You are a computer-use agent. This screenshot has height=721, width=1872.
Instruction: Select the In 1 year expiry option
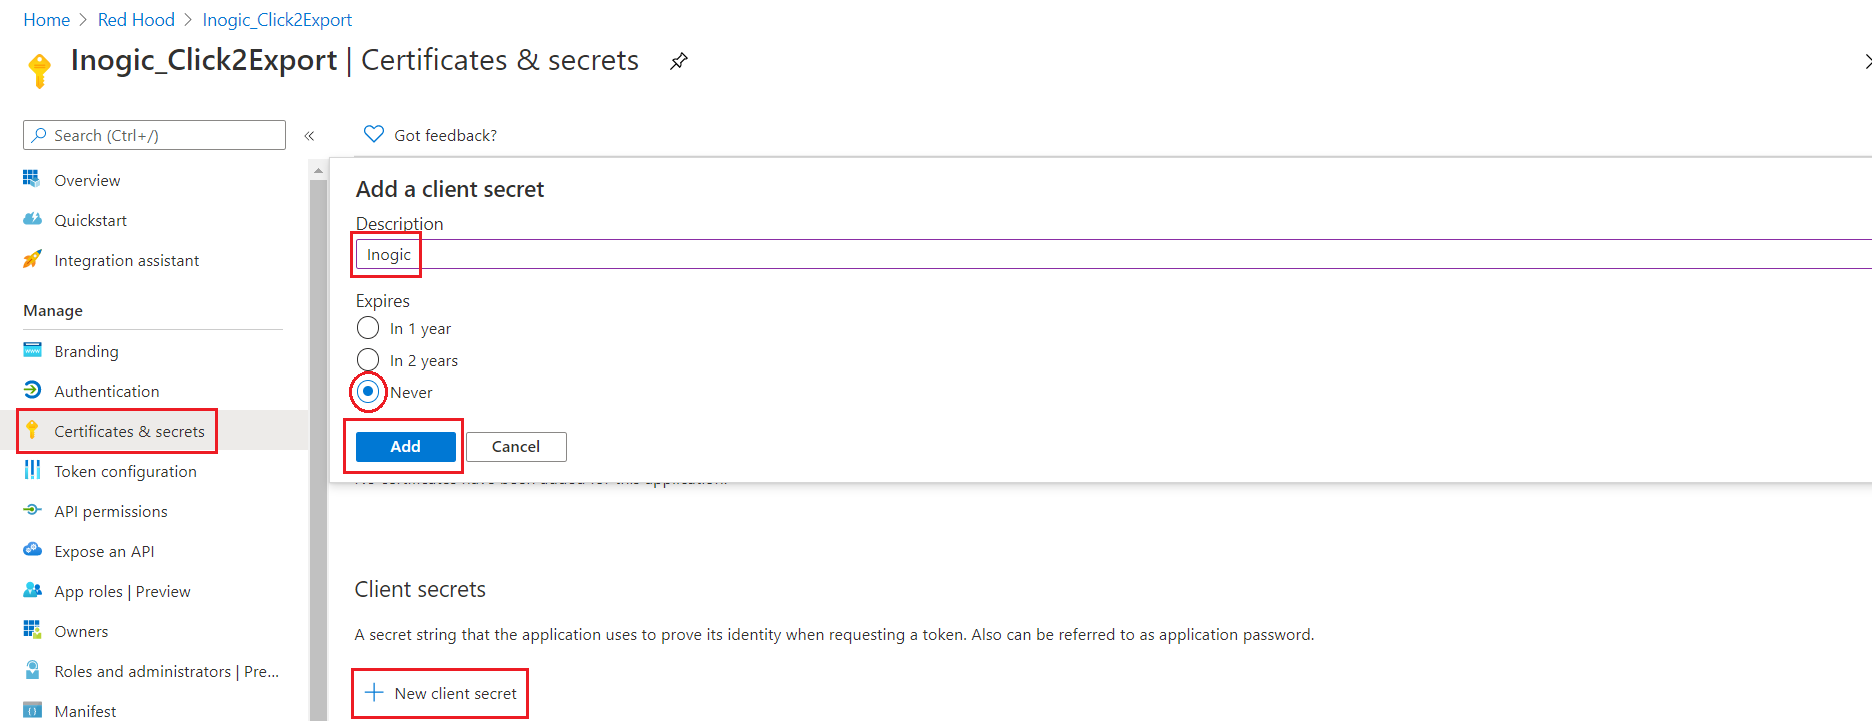tap(368, 328)
